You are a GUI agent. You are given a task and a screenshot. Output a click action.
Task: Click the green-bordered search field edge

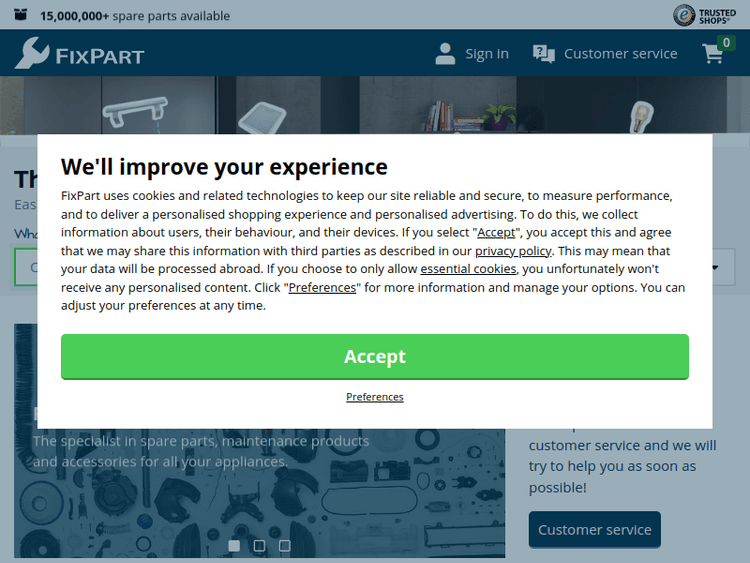pyautogui.click(x=25, y=268)
